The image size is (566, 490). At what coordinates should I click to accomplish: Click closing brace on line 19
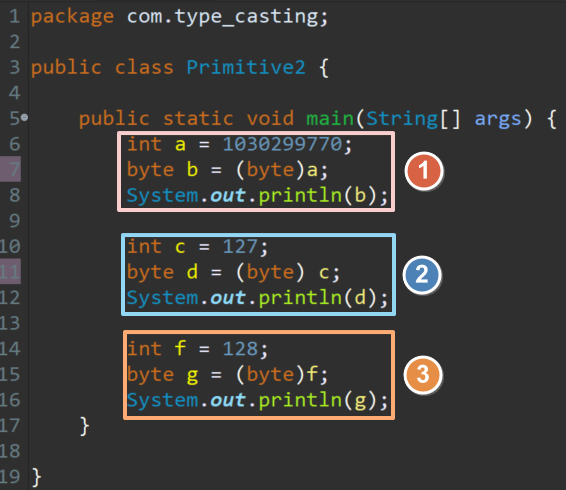pos(36,477)
